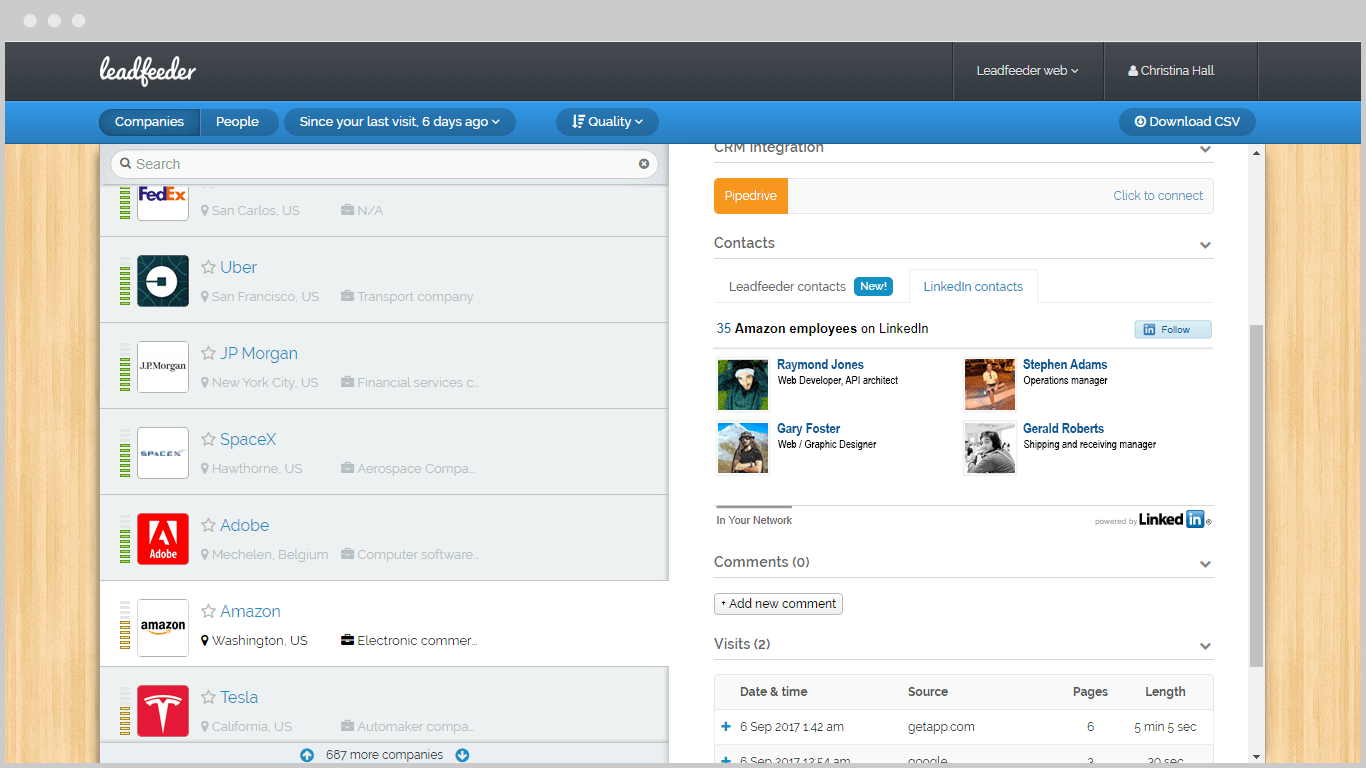Click the FedEx logo thumbnail
The image size is (1366, 768).
(x=163, y=203)
